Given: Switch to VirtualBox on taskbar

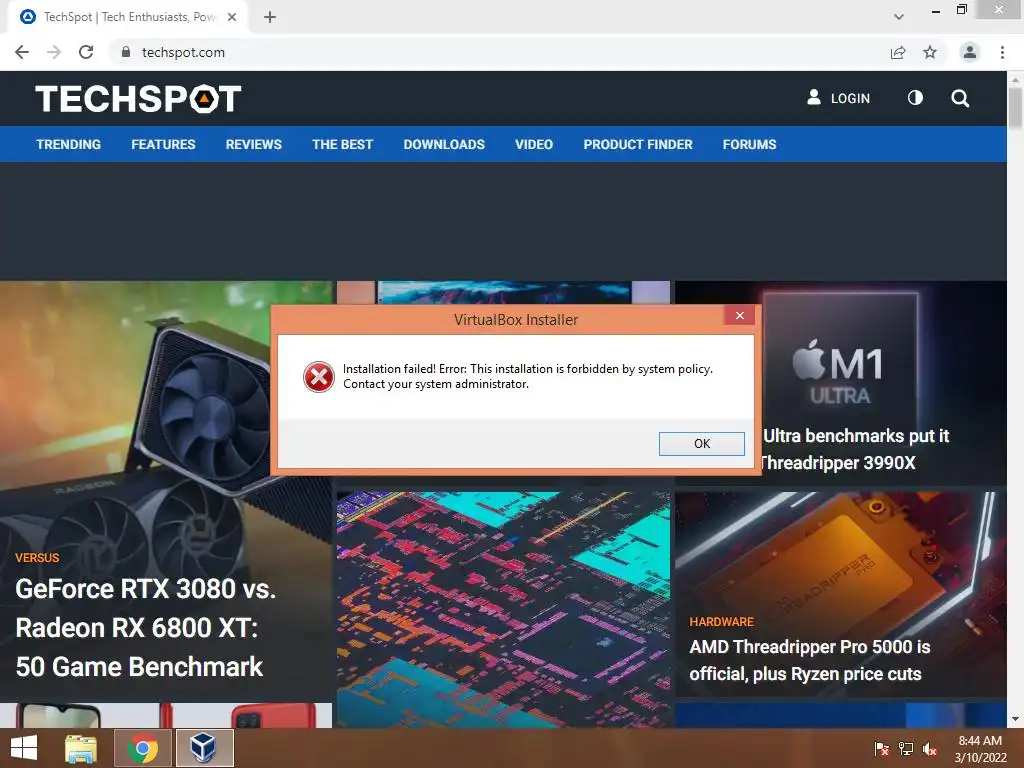Looking at the screenshot, I should (x=204, y=748).
